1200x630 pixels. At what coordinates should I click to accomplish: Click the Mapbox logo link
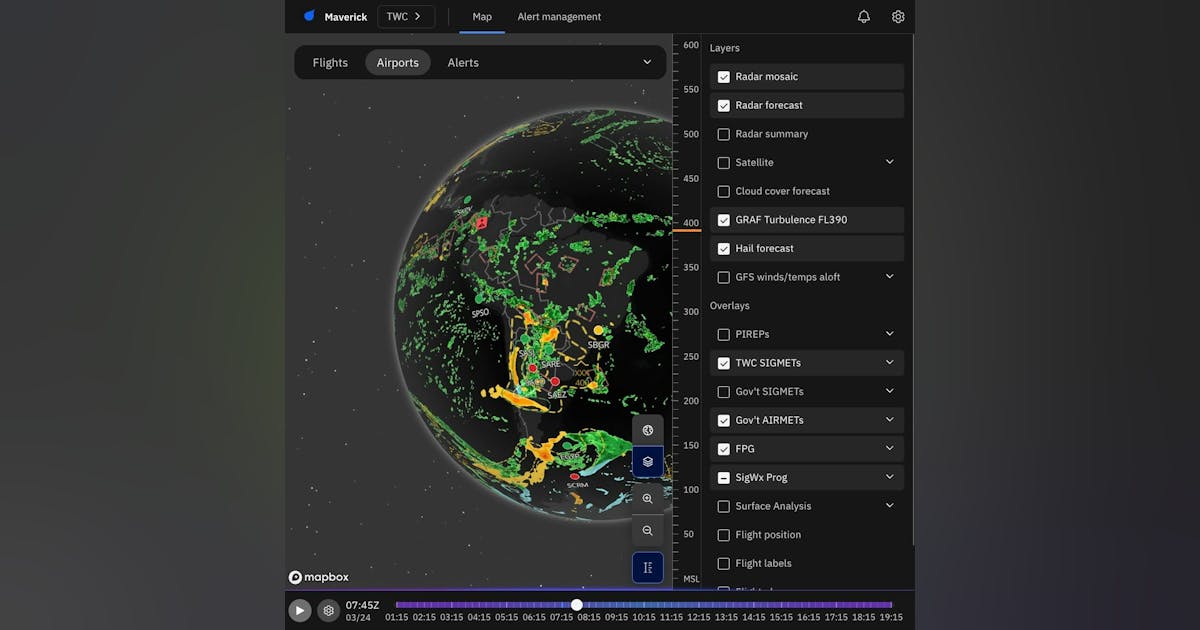(x=319, y=577)
